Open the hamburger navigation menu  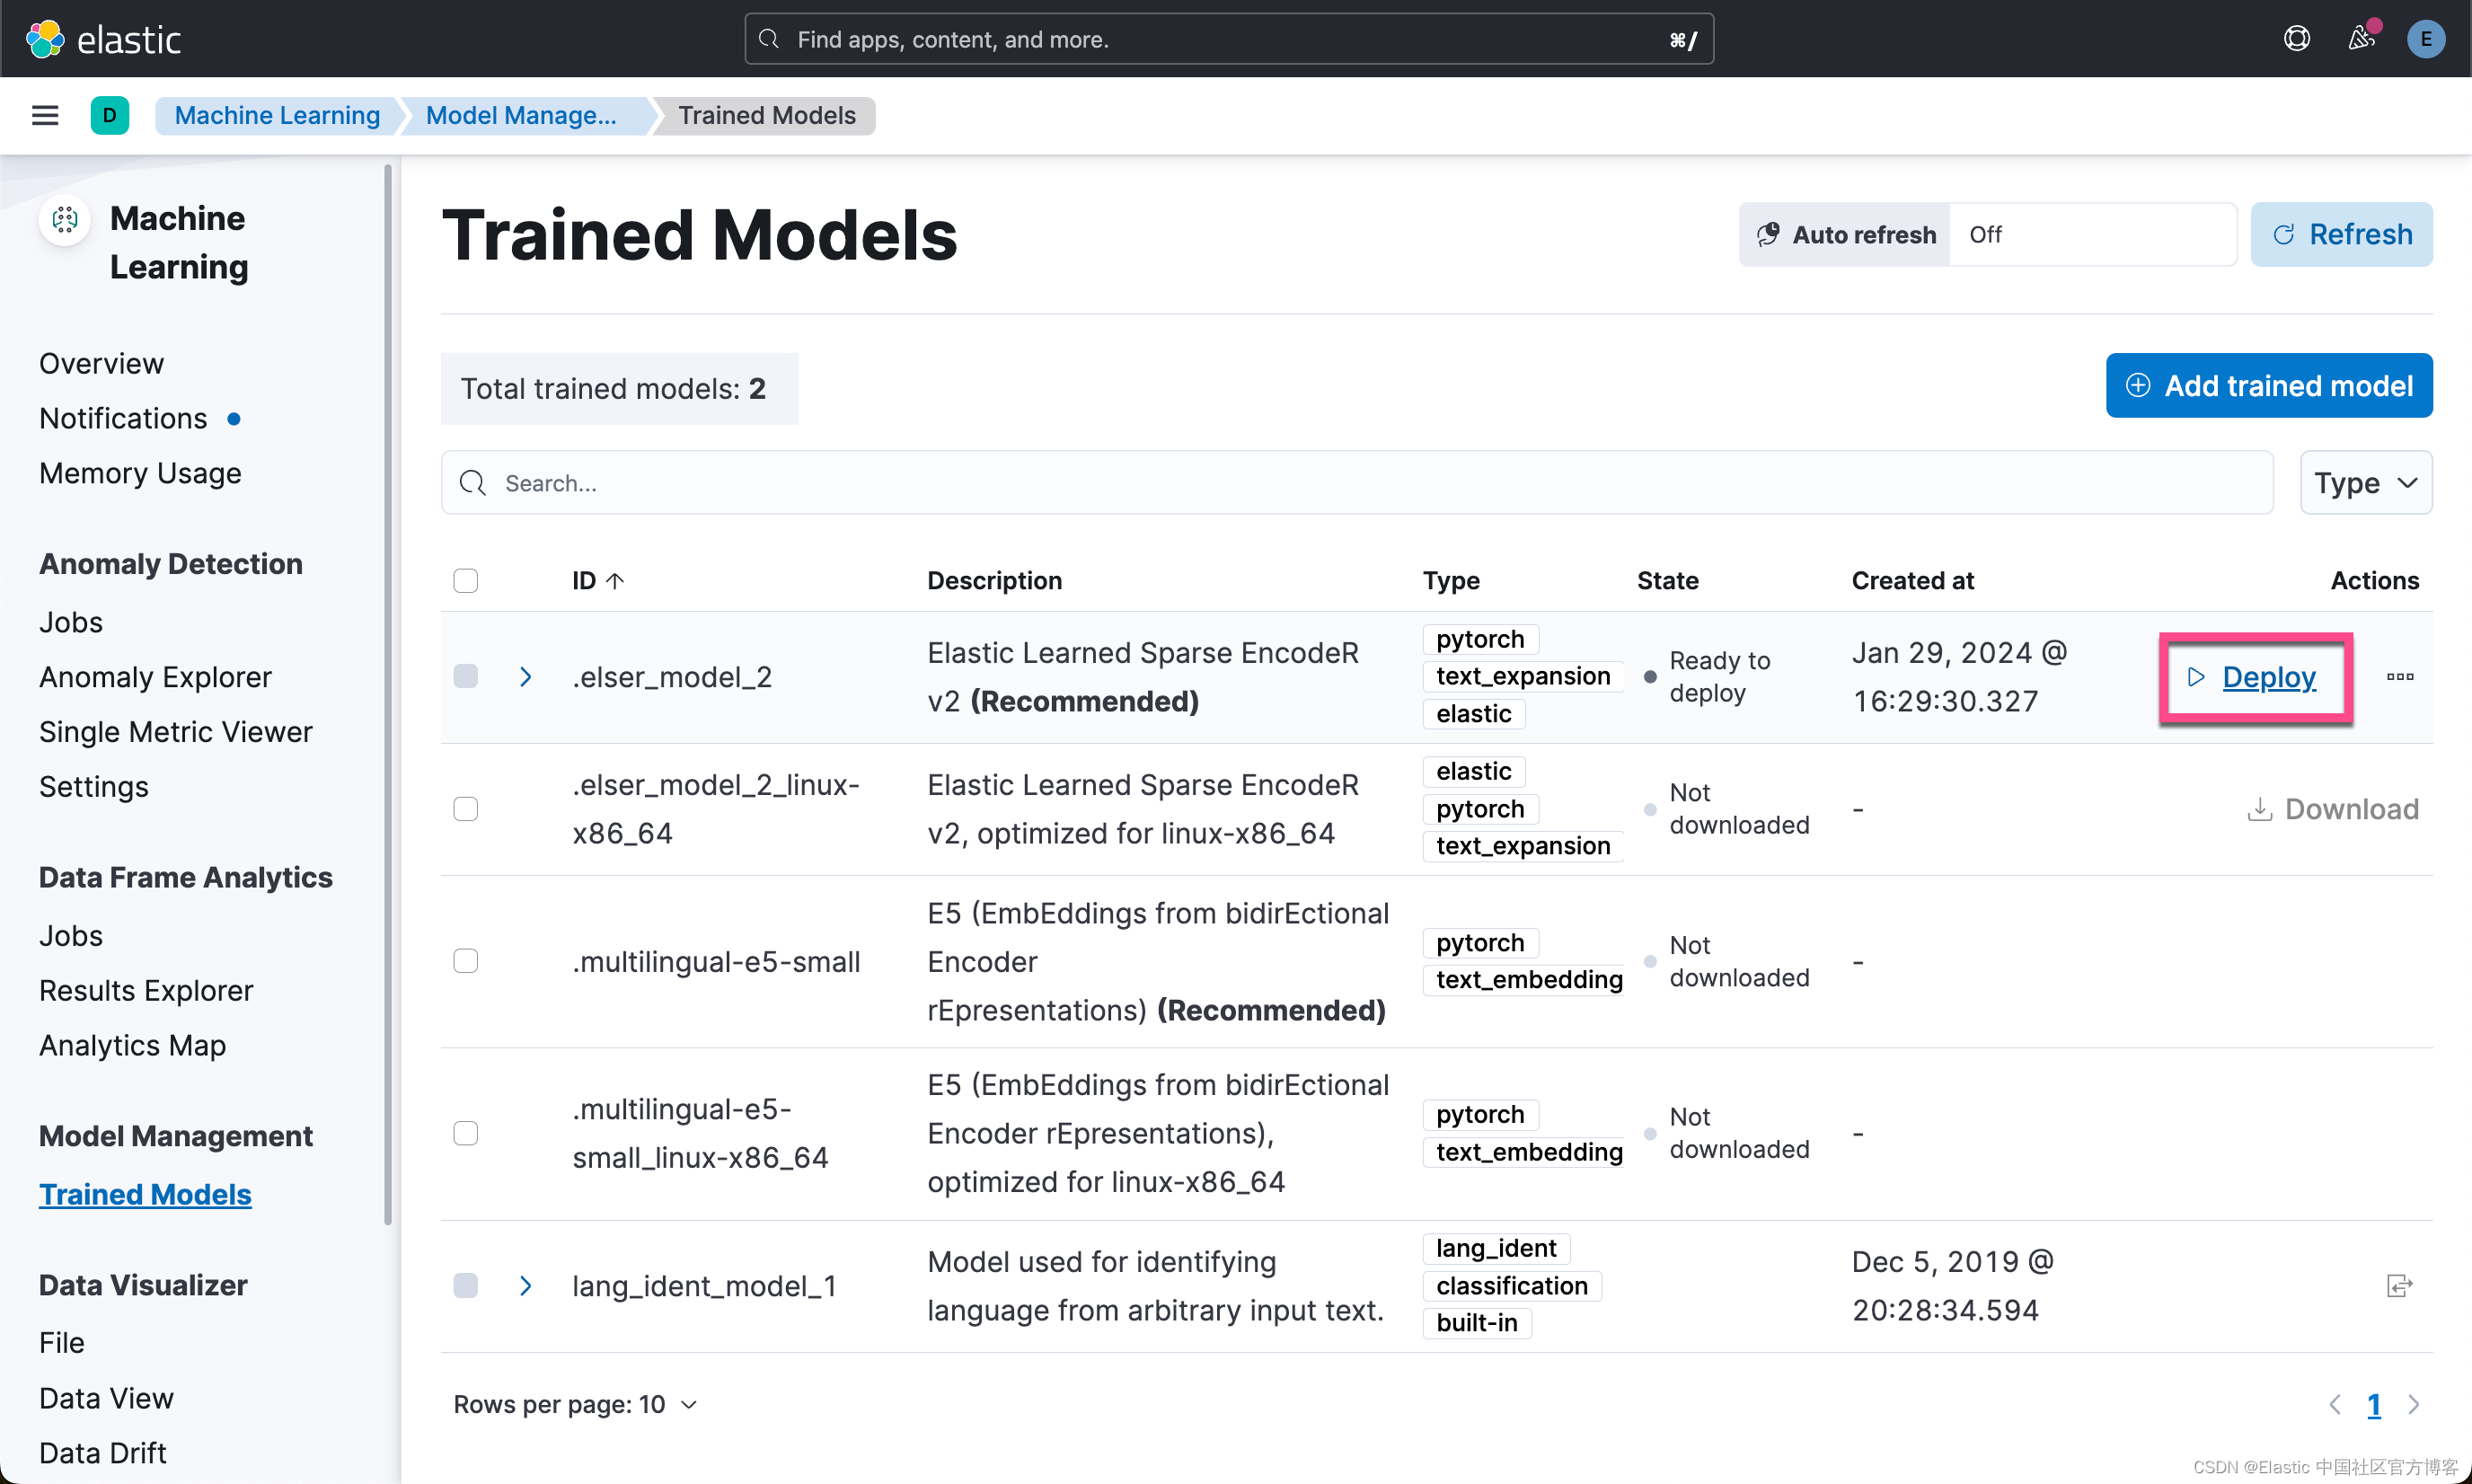point(44,115)
